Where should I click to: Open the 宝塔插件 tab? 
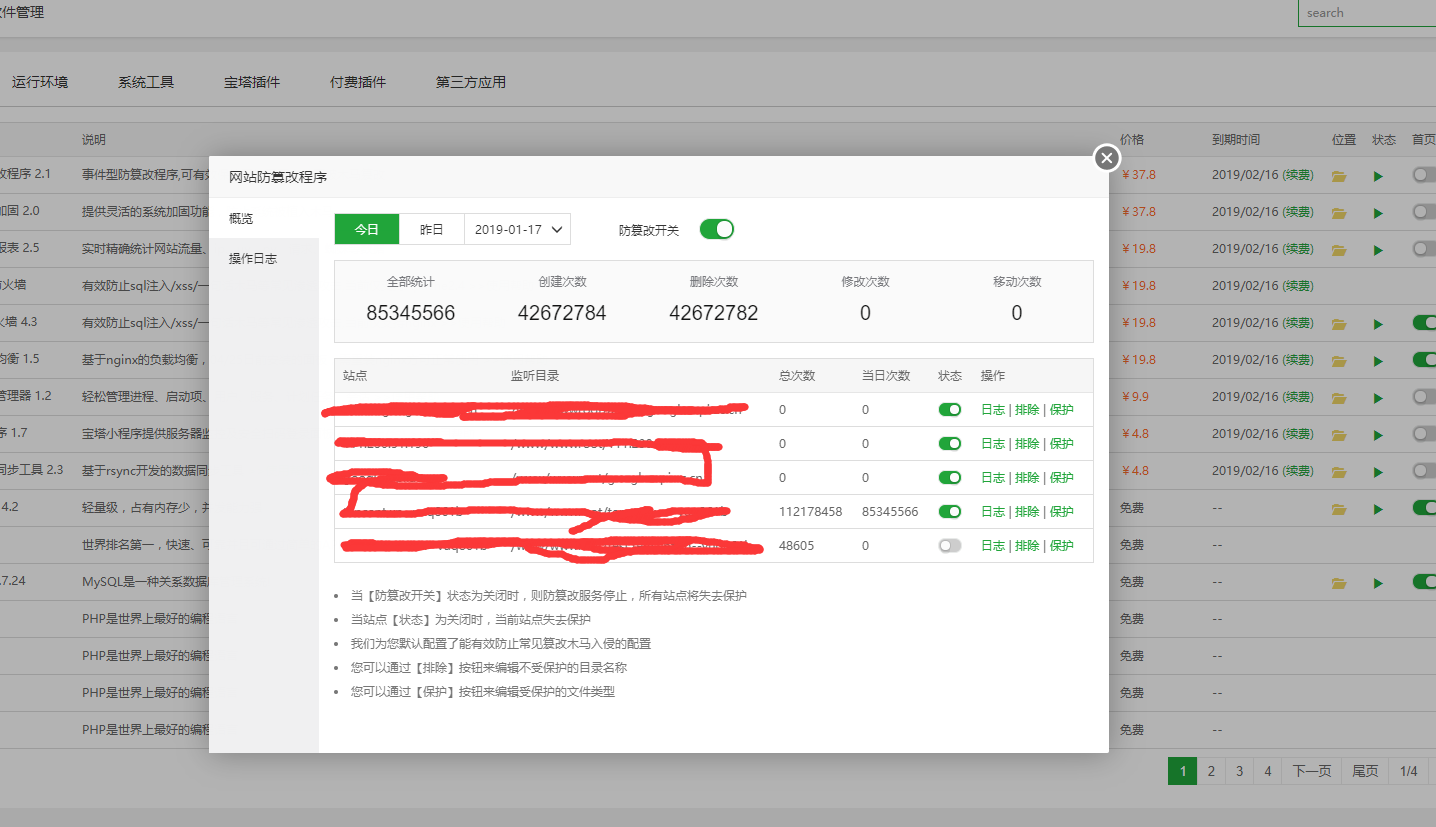252,82
